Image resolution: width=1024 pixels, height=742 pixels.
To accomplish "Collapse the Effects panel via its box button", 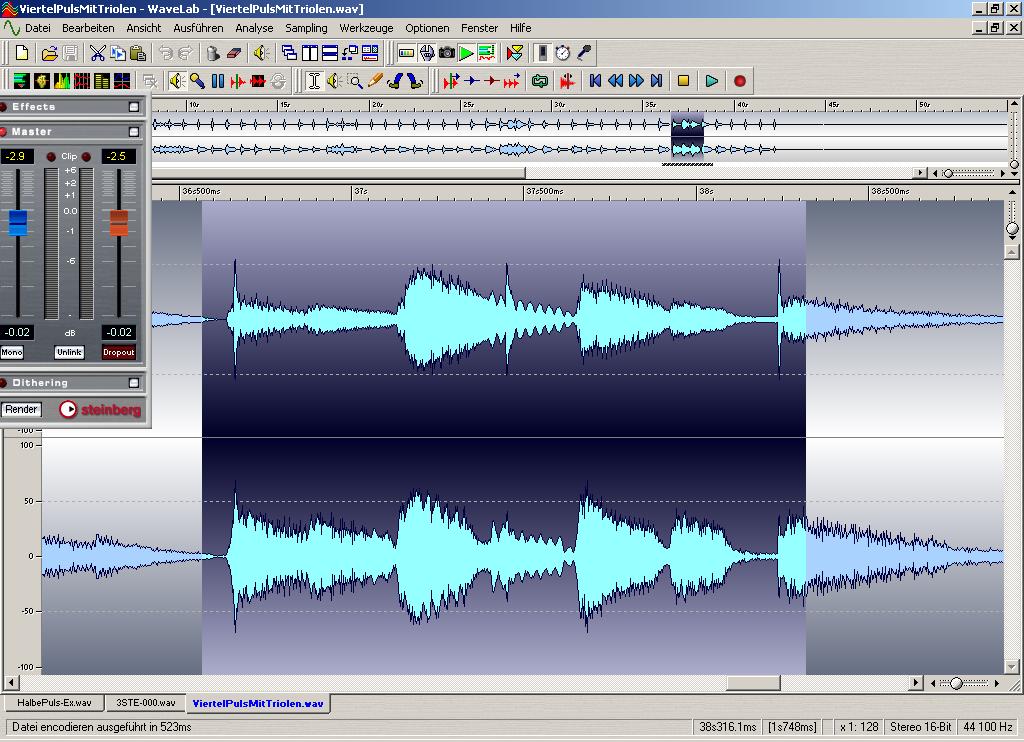I will click(x=134, y=106).
